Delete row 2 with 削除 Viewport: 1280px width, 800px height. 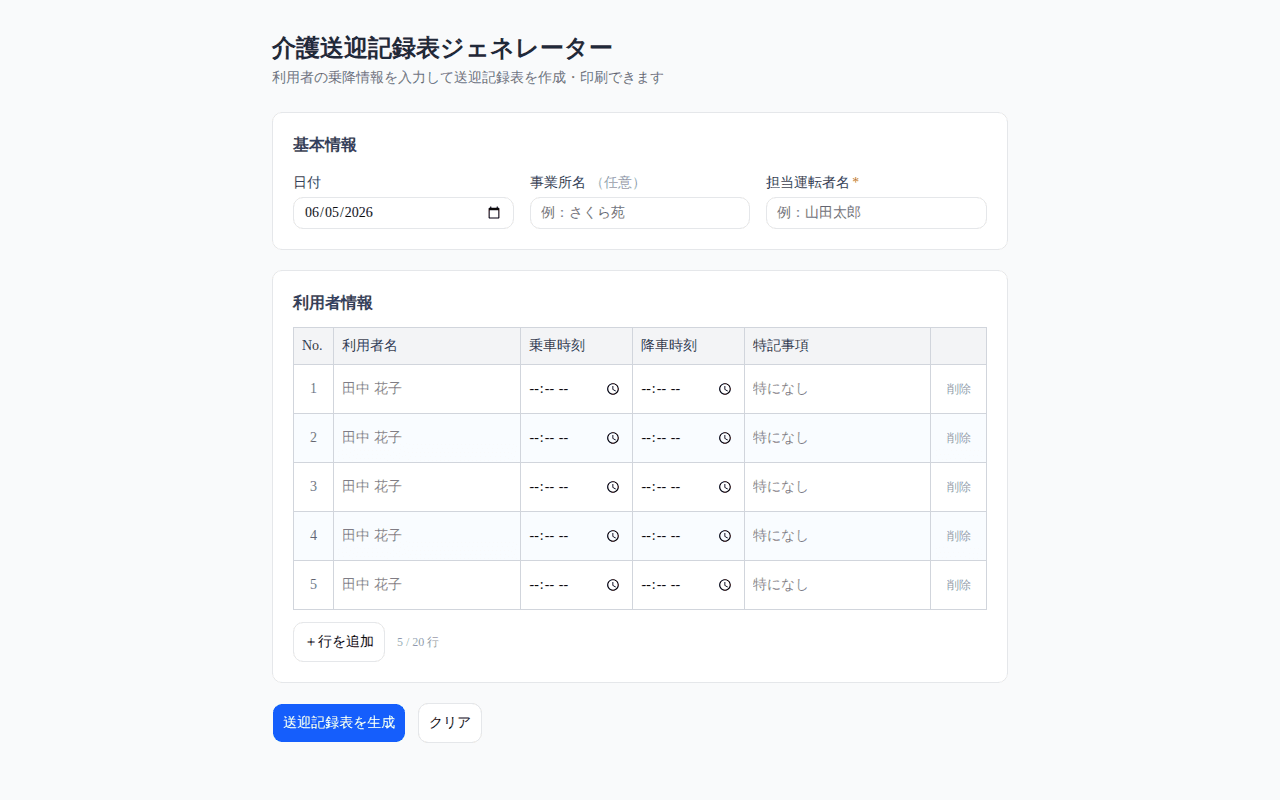(x=959, y=438)
